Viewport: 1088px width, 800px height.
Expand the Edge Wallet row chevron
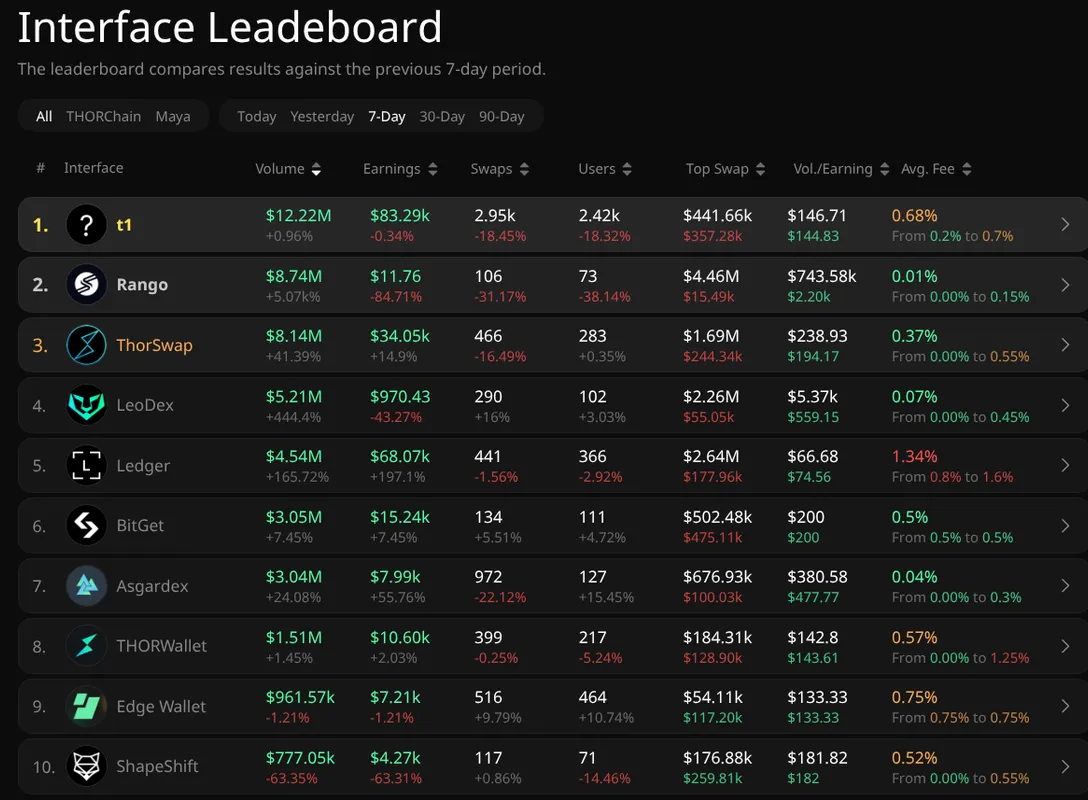pos(1065,706)
